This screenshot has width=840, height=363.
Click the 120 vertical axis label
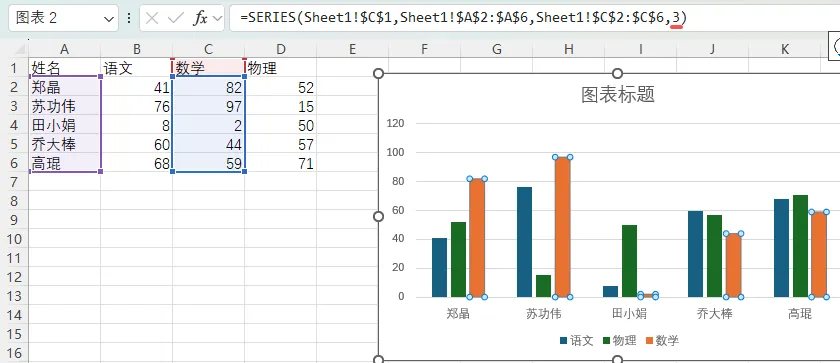[x=395, y=124]
